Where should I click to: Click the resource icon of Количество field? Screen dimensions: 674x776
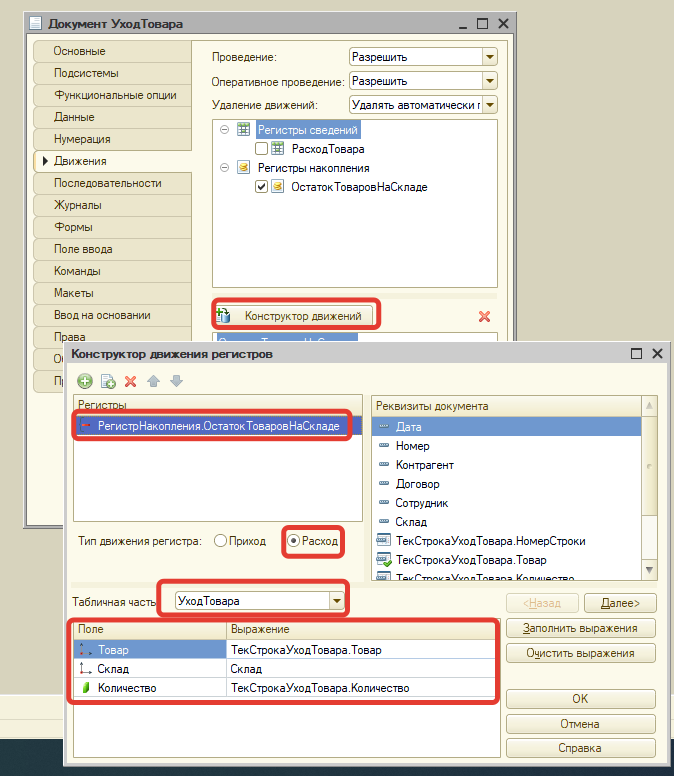pyautogui.click(x=86, y=687)
